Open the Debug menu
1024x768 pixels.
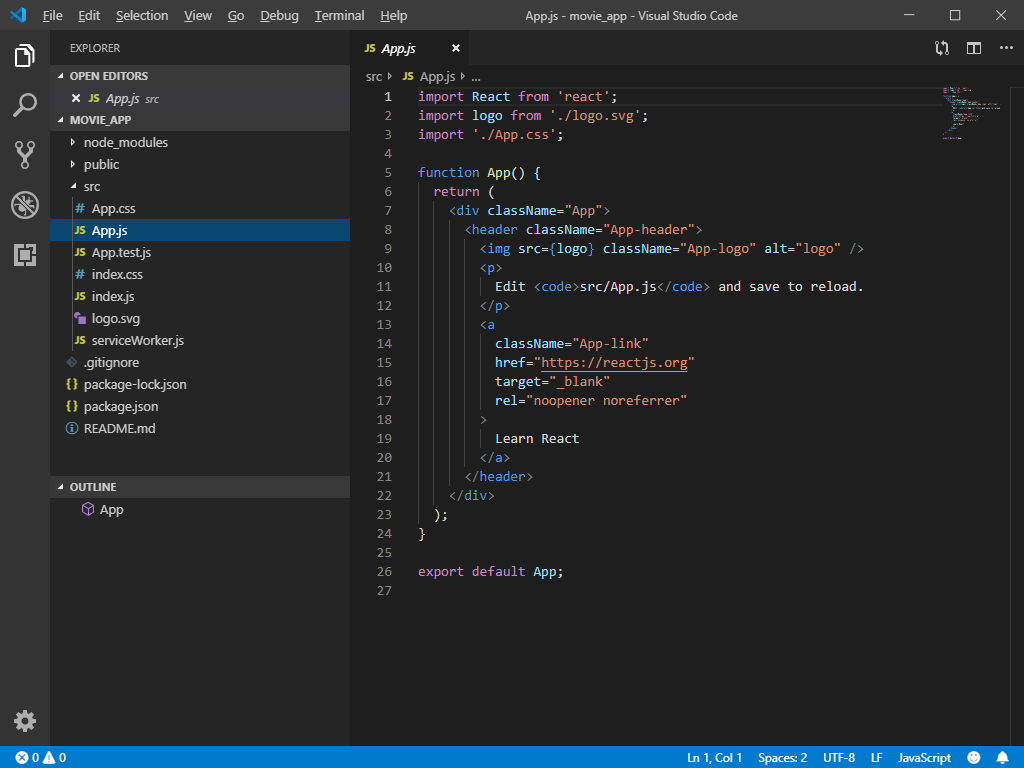coord(280,16)
